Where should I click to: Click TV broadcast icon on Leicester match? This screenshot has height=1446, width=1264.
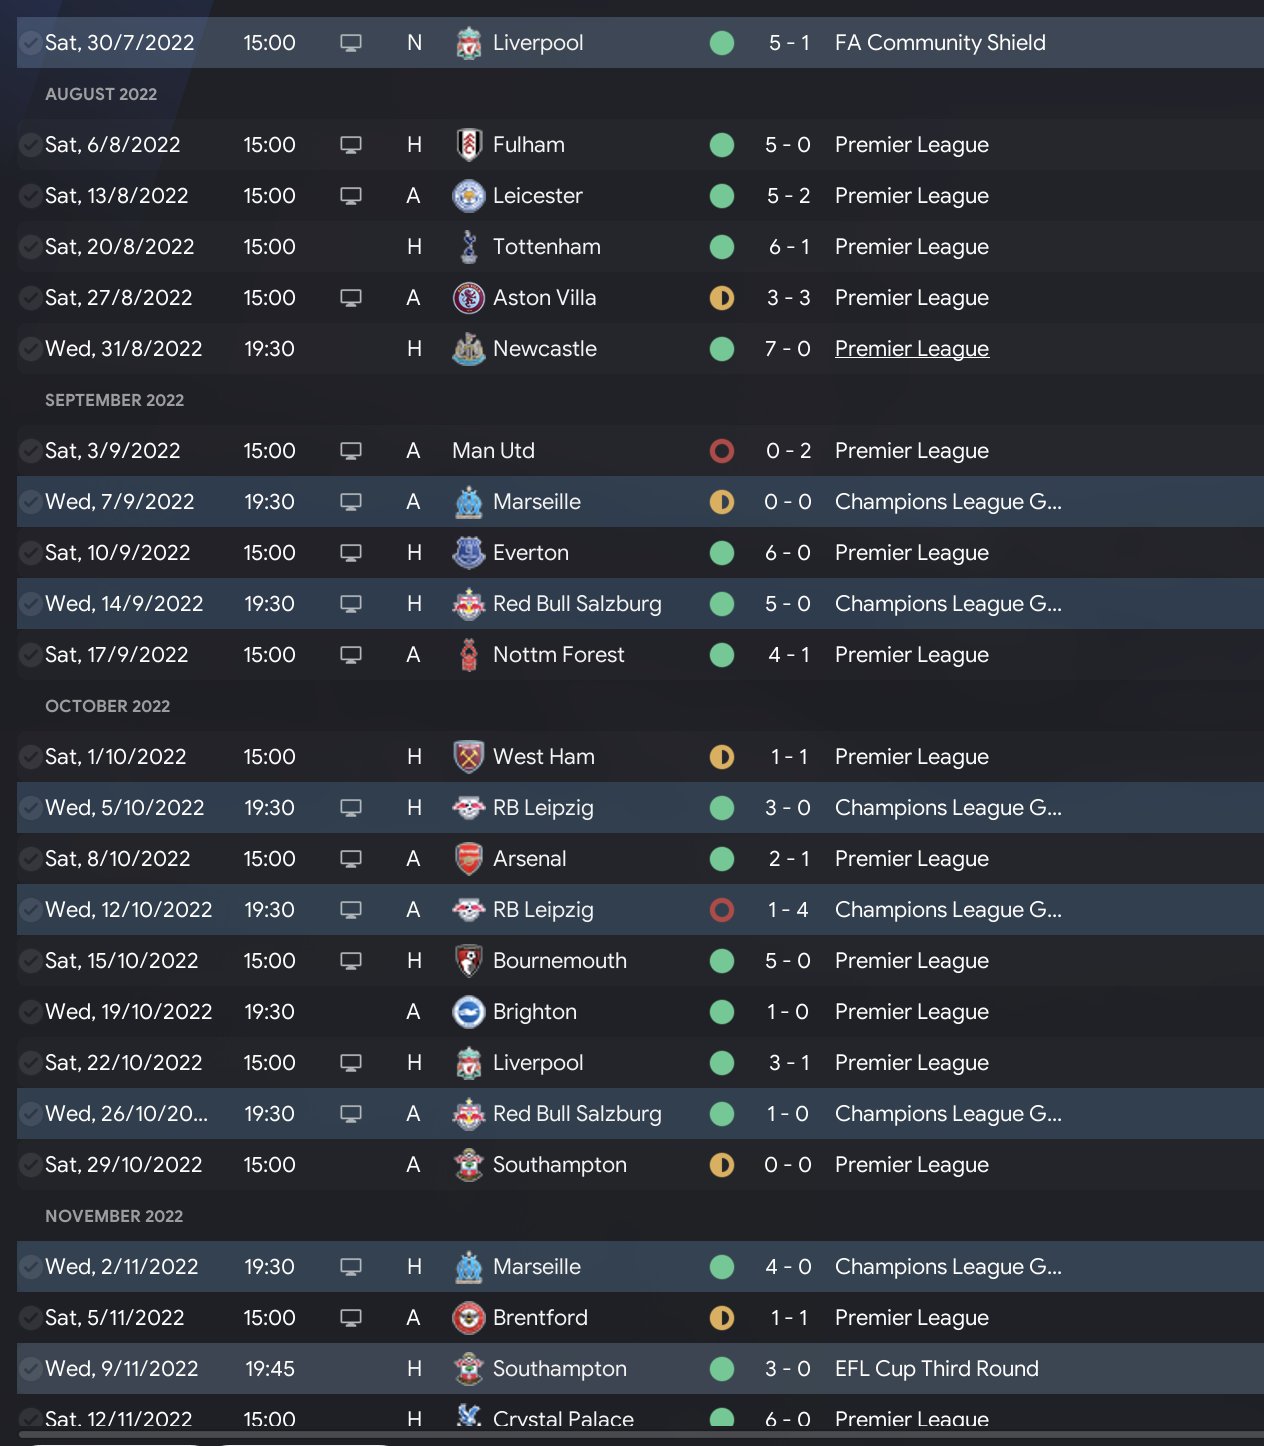point(350,196)
